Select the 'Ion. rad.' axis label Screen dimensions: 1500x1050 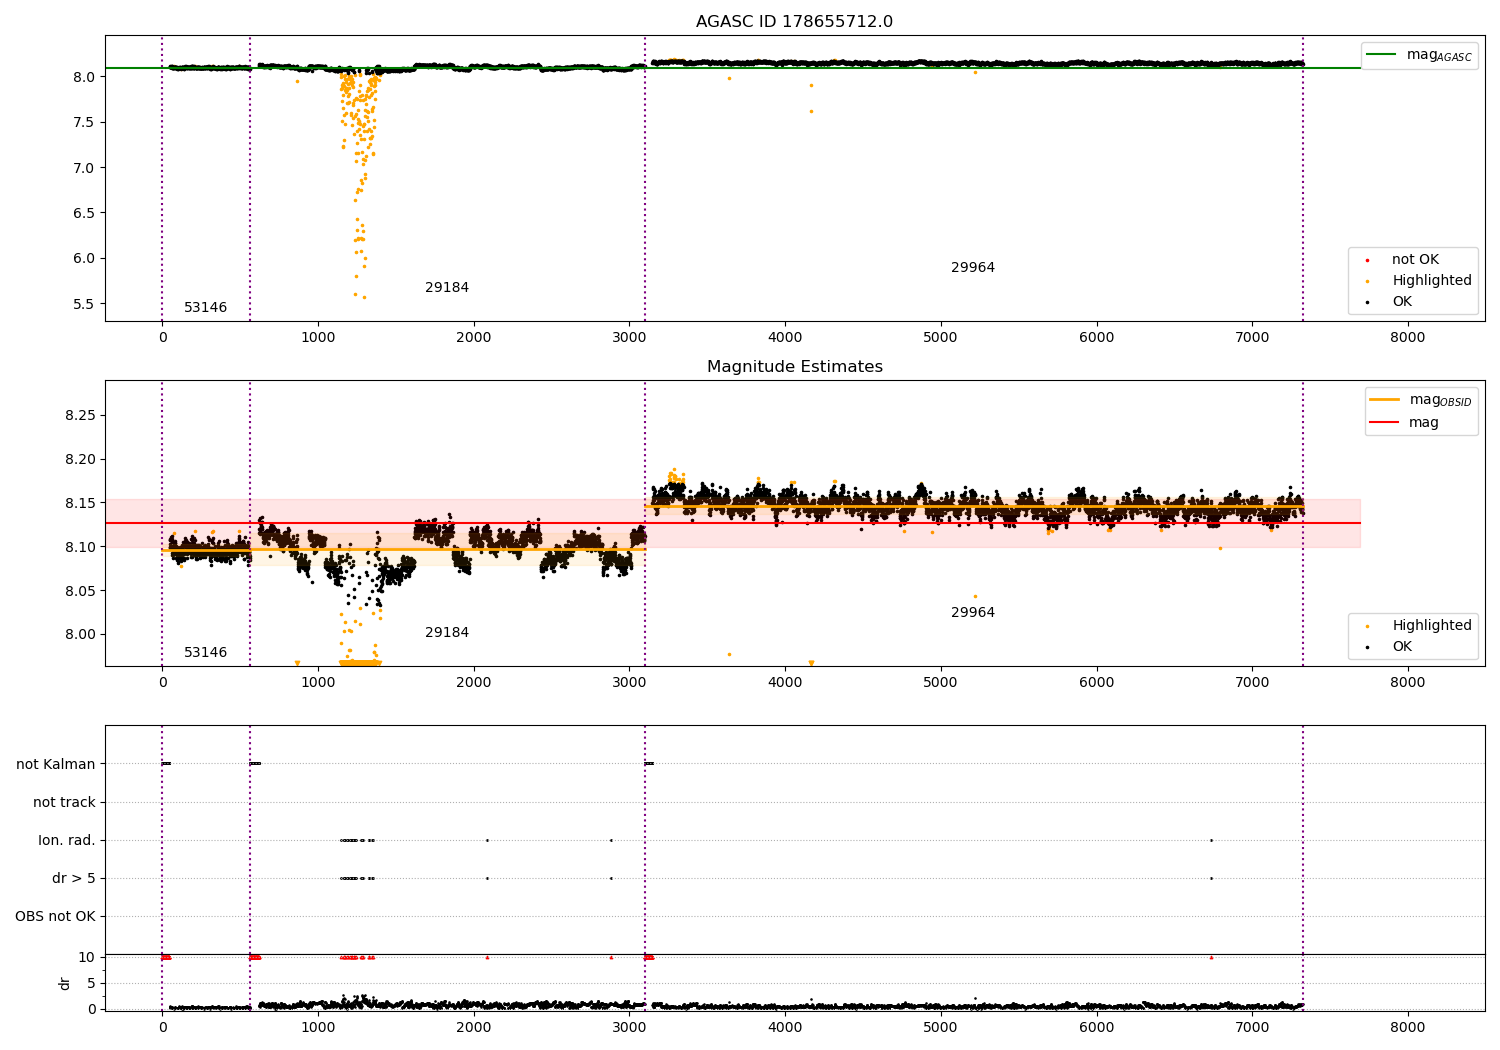[67, 841]
